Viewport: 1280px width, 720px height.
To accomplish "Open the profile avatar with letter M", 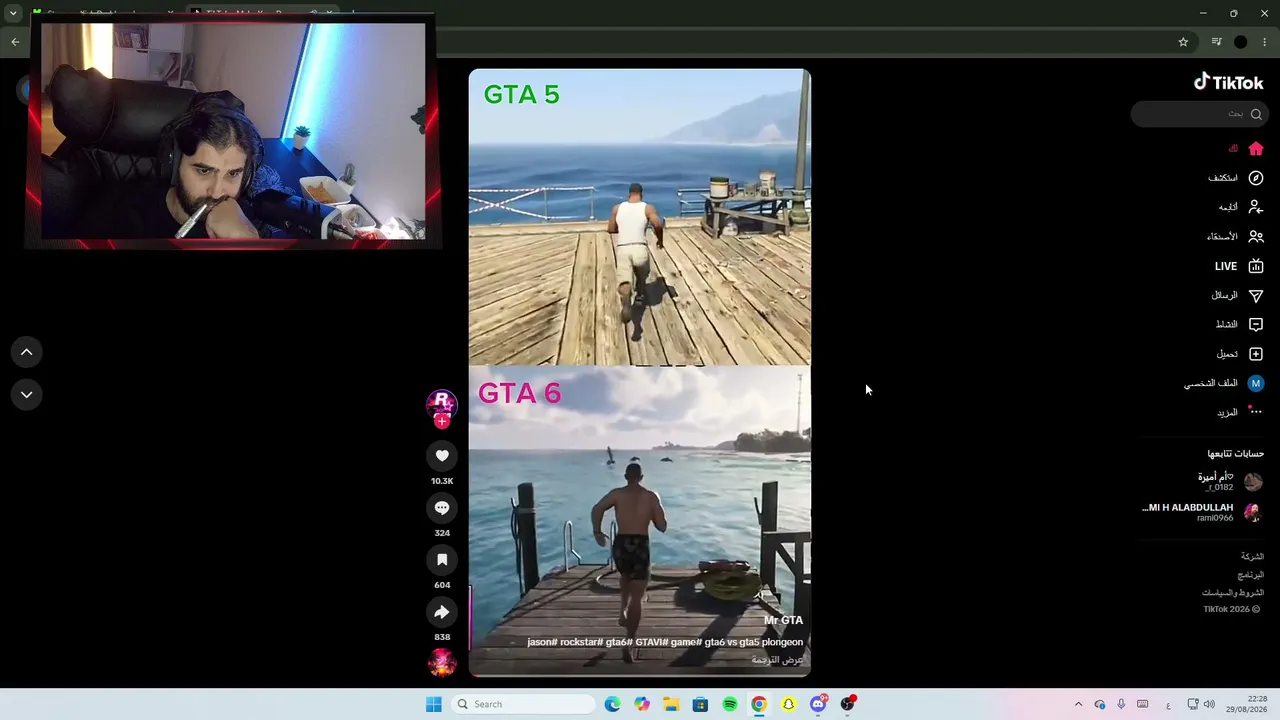I will tap(1256, 383).
